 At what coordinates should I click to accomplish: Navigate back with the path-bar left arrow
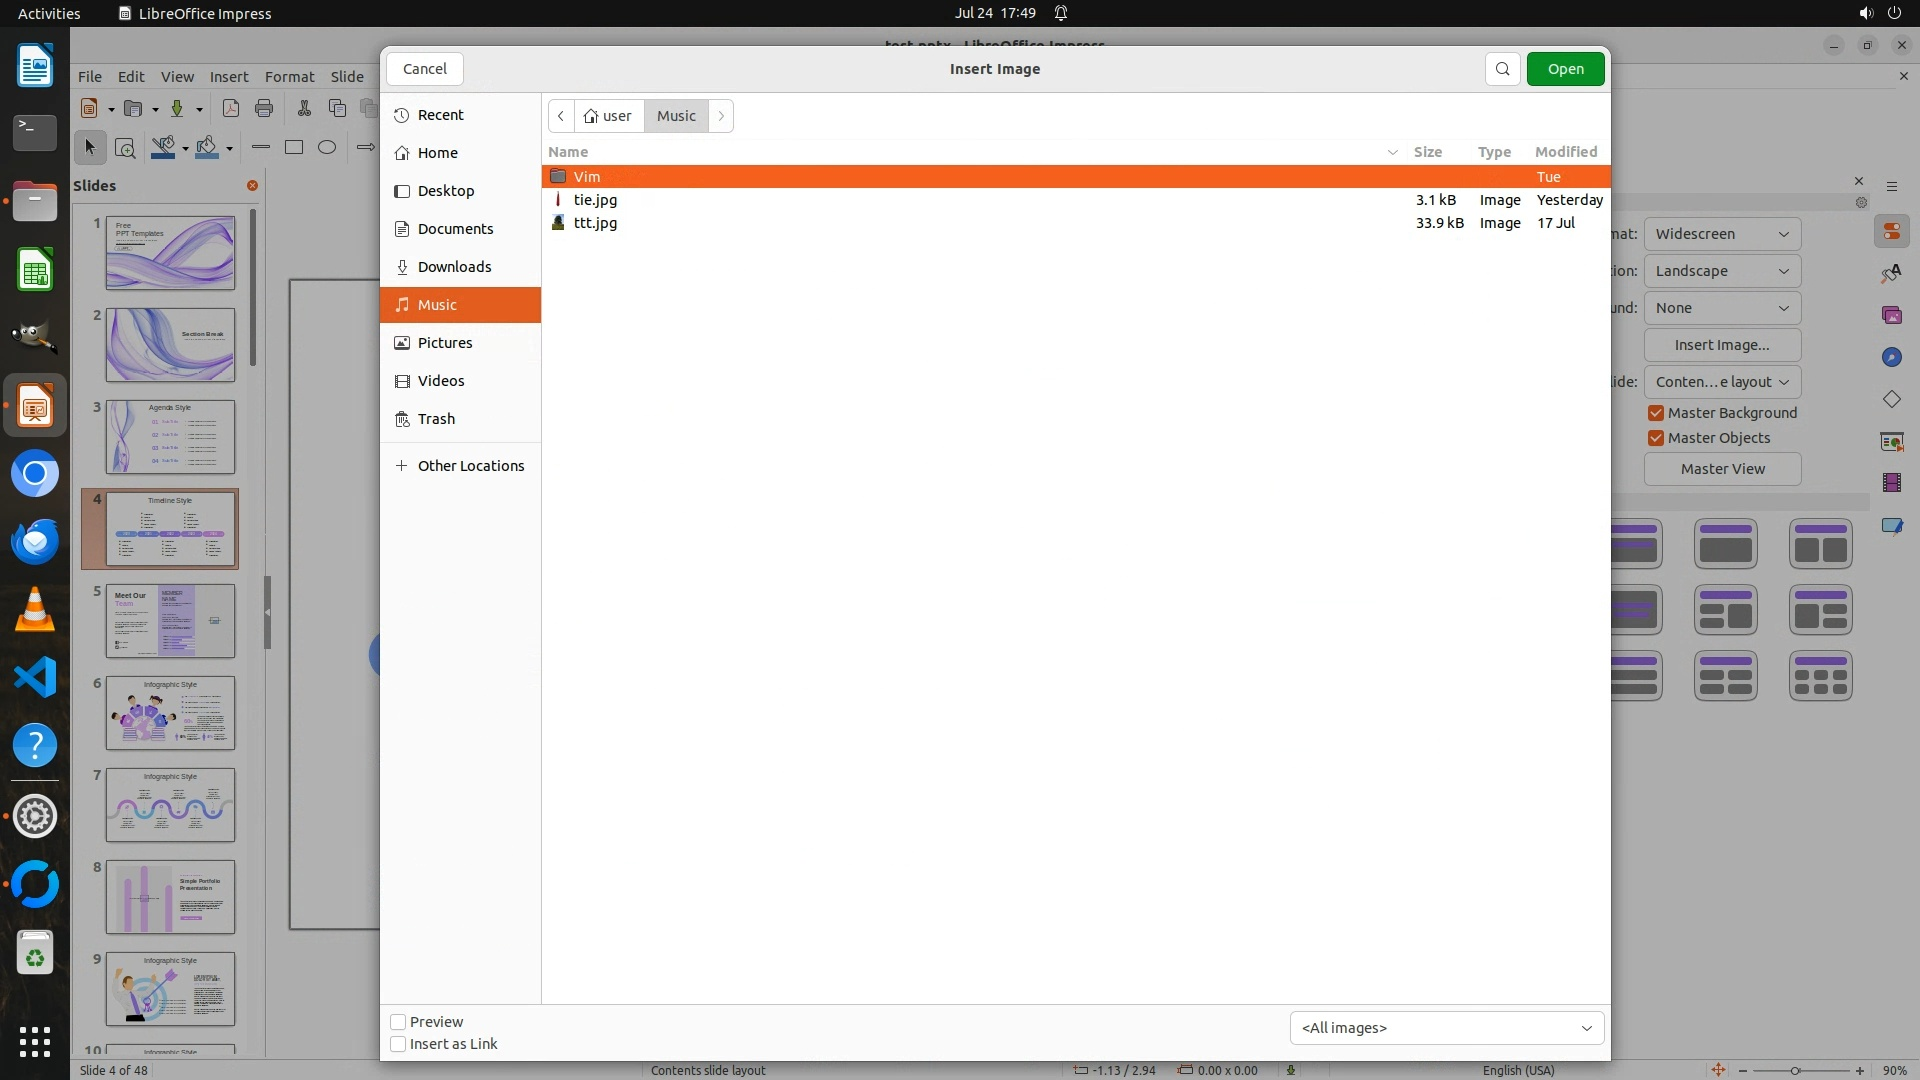click(x=561, y=116)
